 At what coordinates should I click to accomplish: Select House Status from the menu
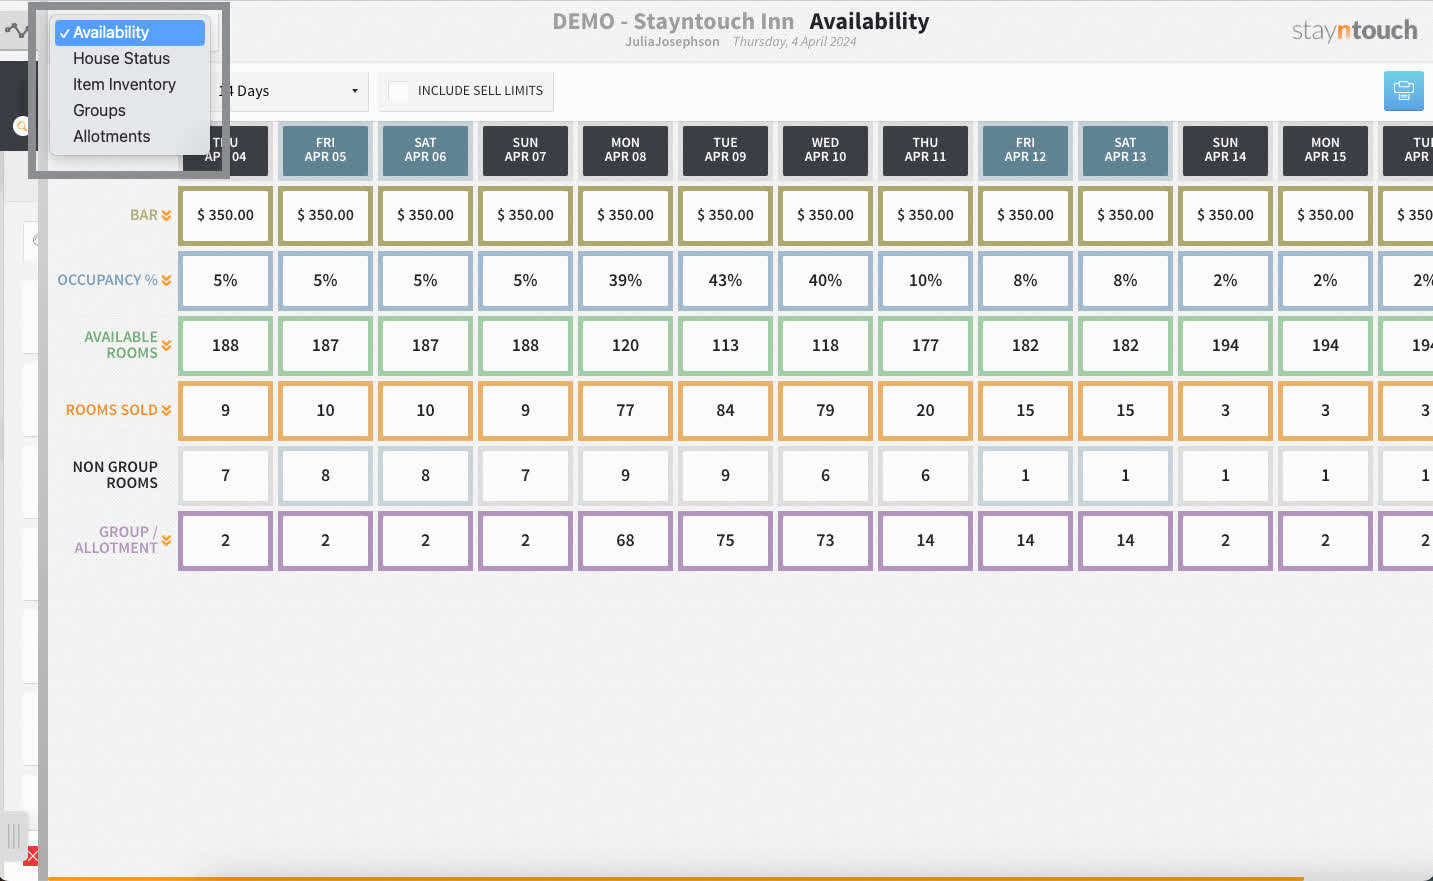click(x=130, y=59)
